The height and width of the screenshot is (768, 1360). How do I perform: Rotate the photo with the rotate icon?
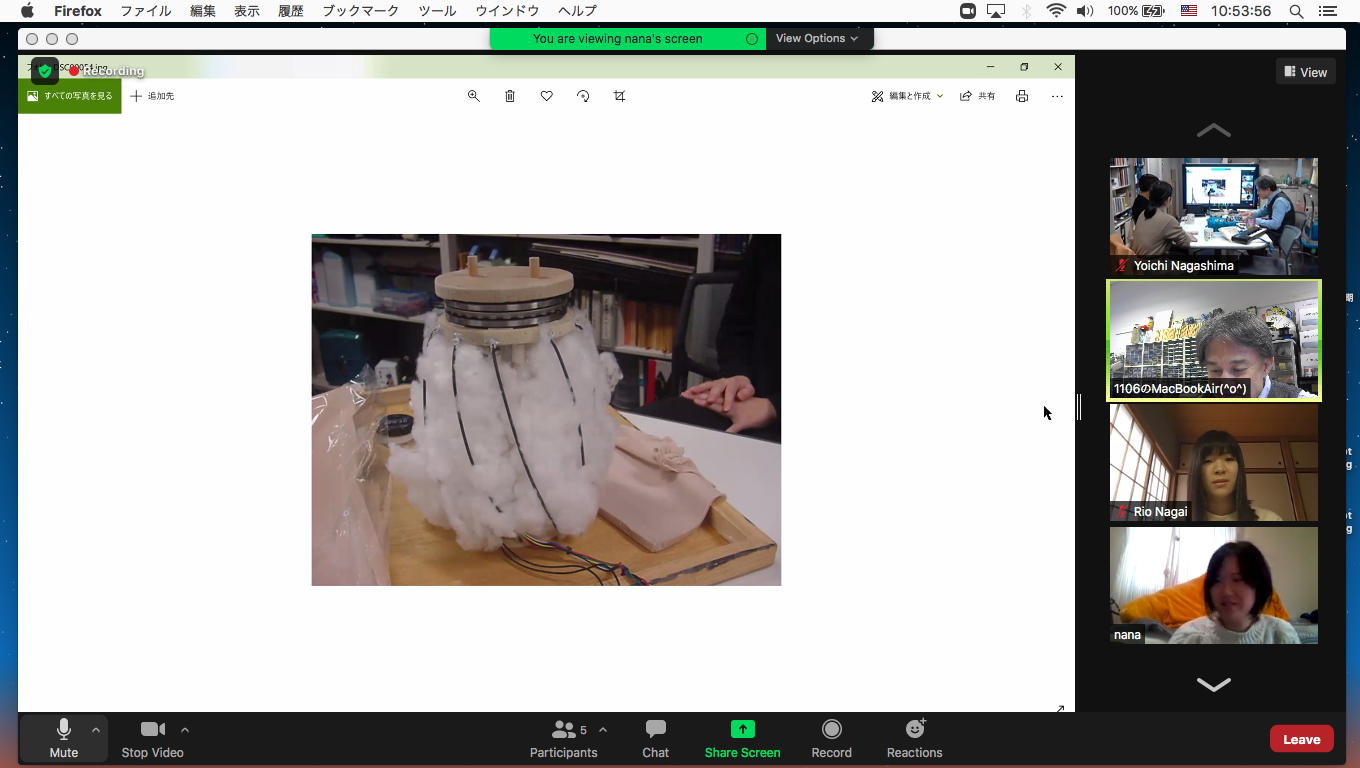583,96
